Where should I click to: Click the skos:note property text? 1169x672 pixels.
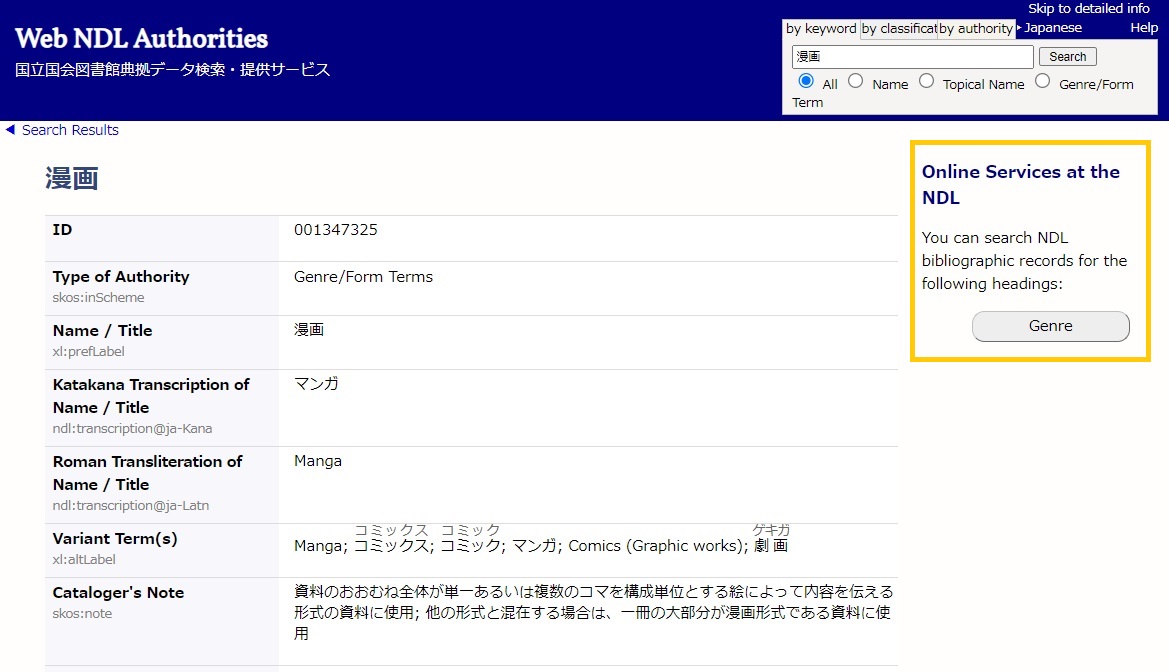point(82,614)
